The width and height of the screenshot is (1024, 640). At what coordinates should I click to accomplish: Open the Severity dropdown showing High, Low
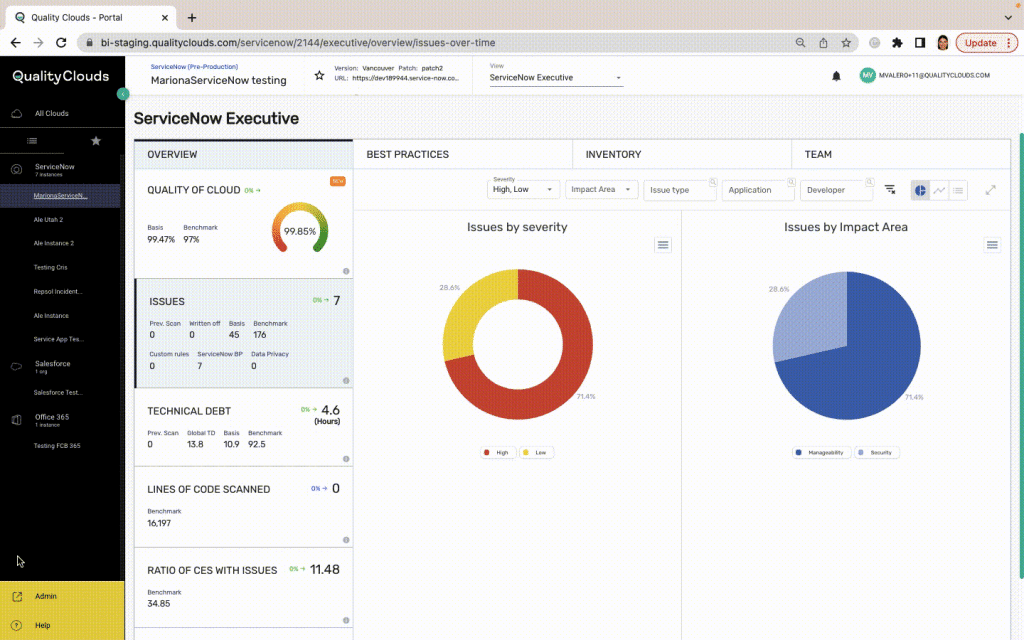pos(523,190)
